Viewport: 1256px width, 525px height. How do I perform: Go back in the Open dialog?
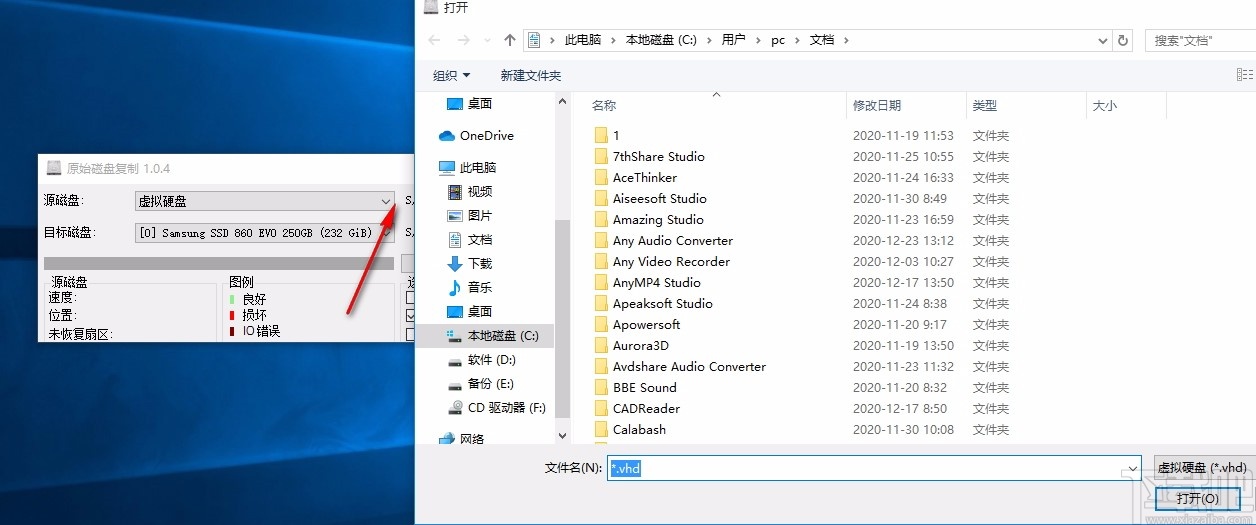coord(434,40)
